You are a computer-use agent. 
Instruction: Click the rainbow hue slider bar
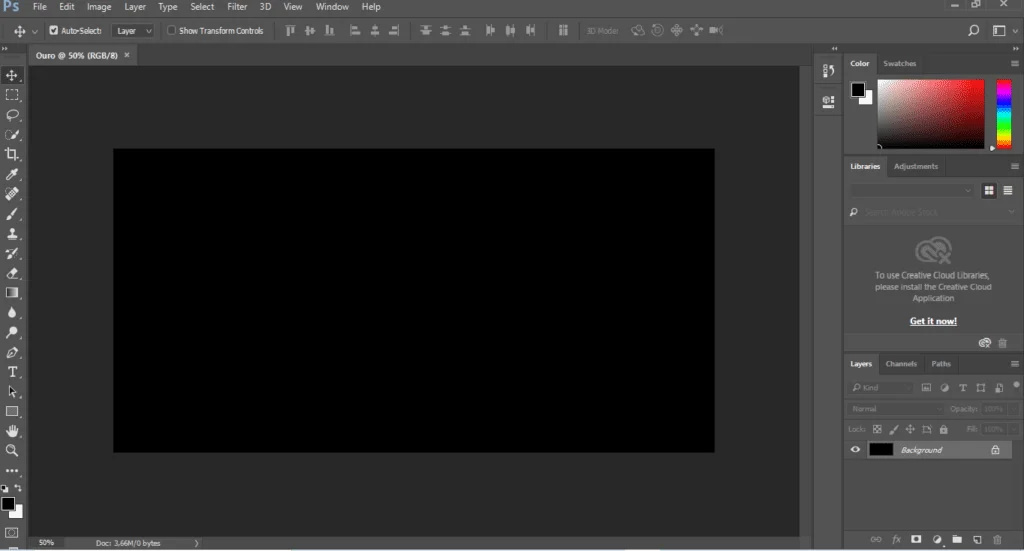pos(1003,114)
